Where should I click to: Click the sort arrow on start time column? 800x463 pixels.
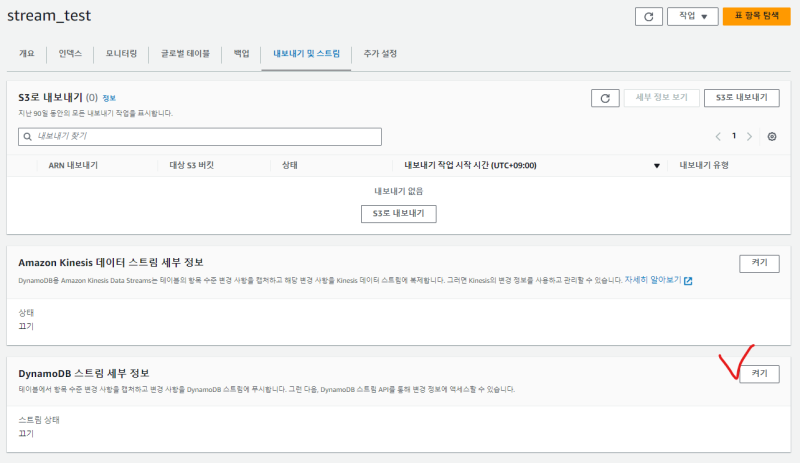pyautogui.click(x=657, y=166)
